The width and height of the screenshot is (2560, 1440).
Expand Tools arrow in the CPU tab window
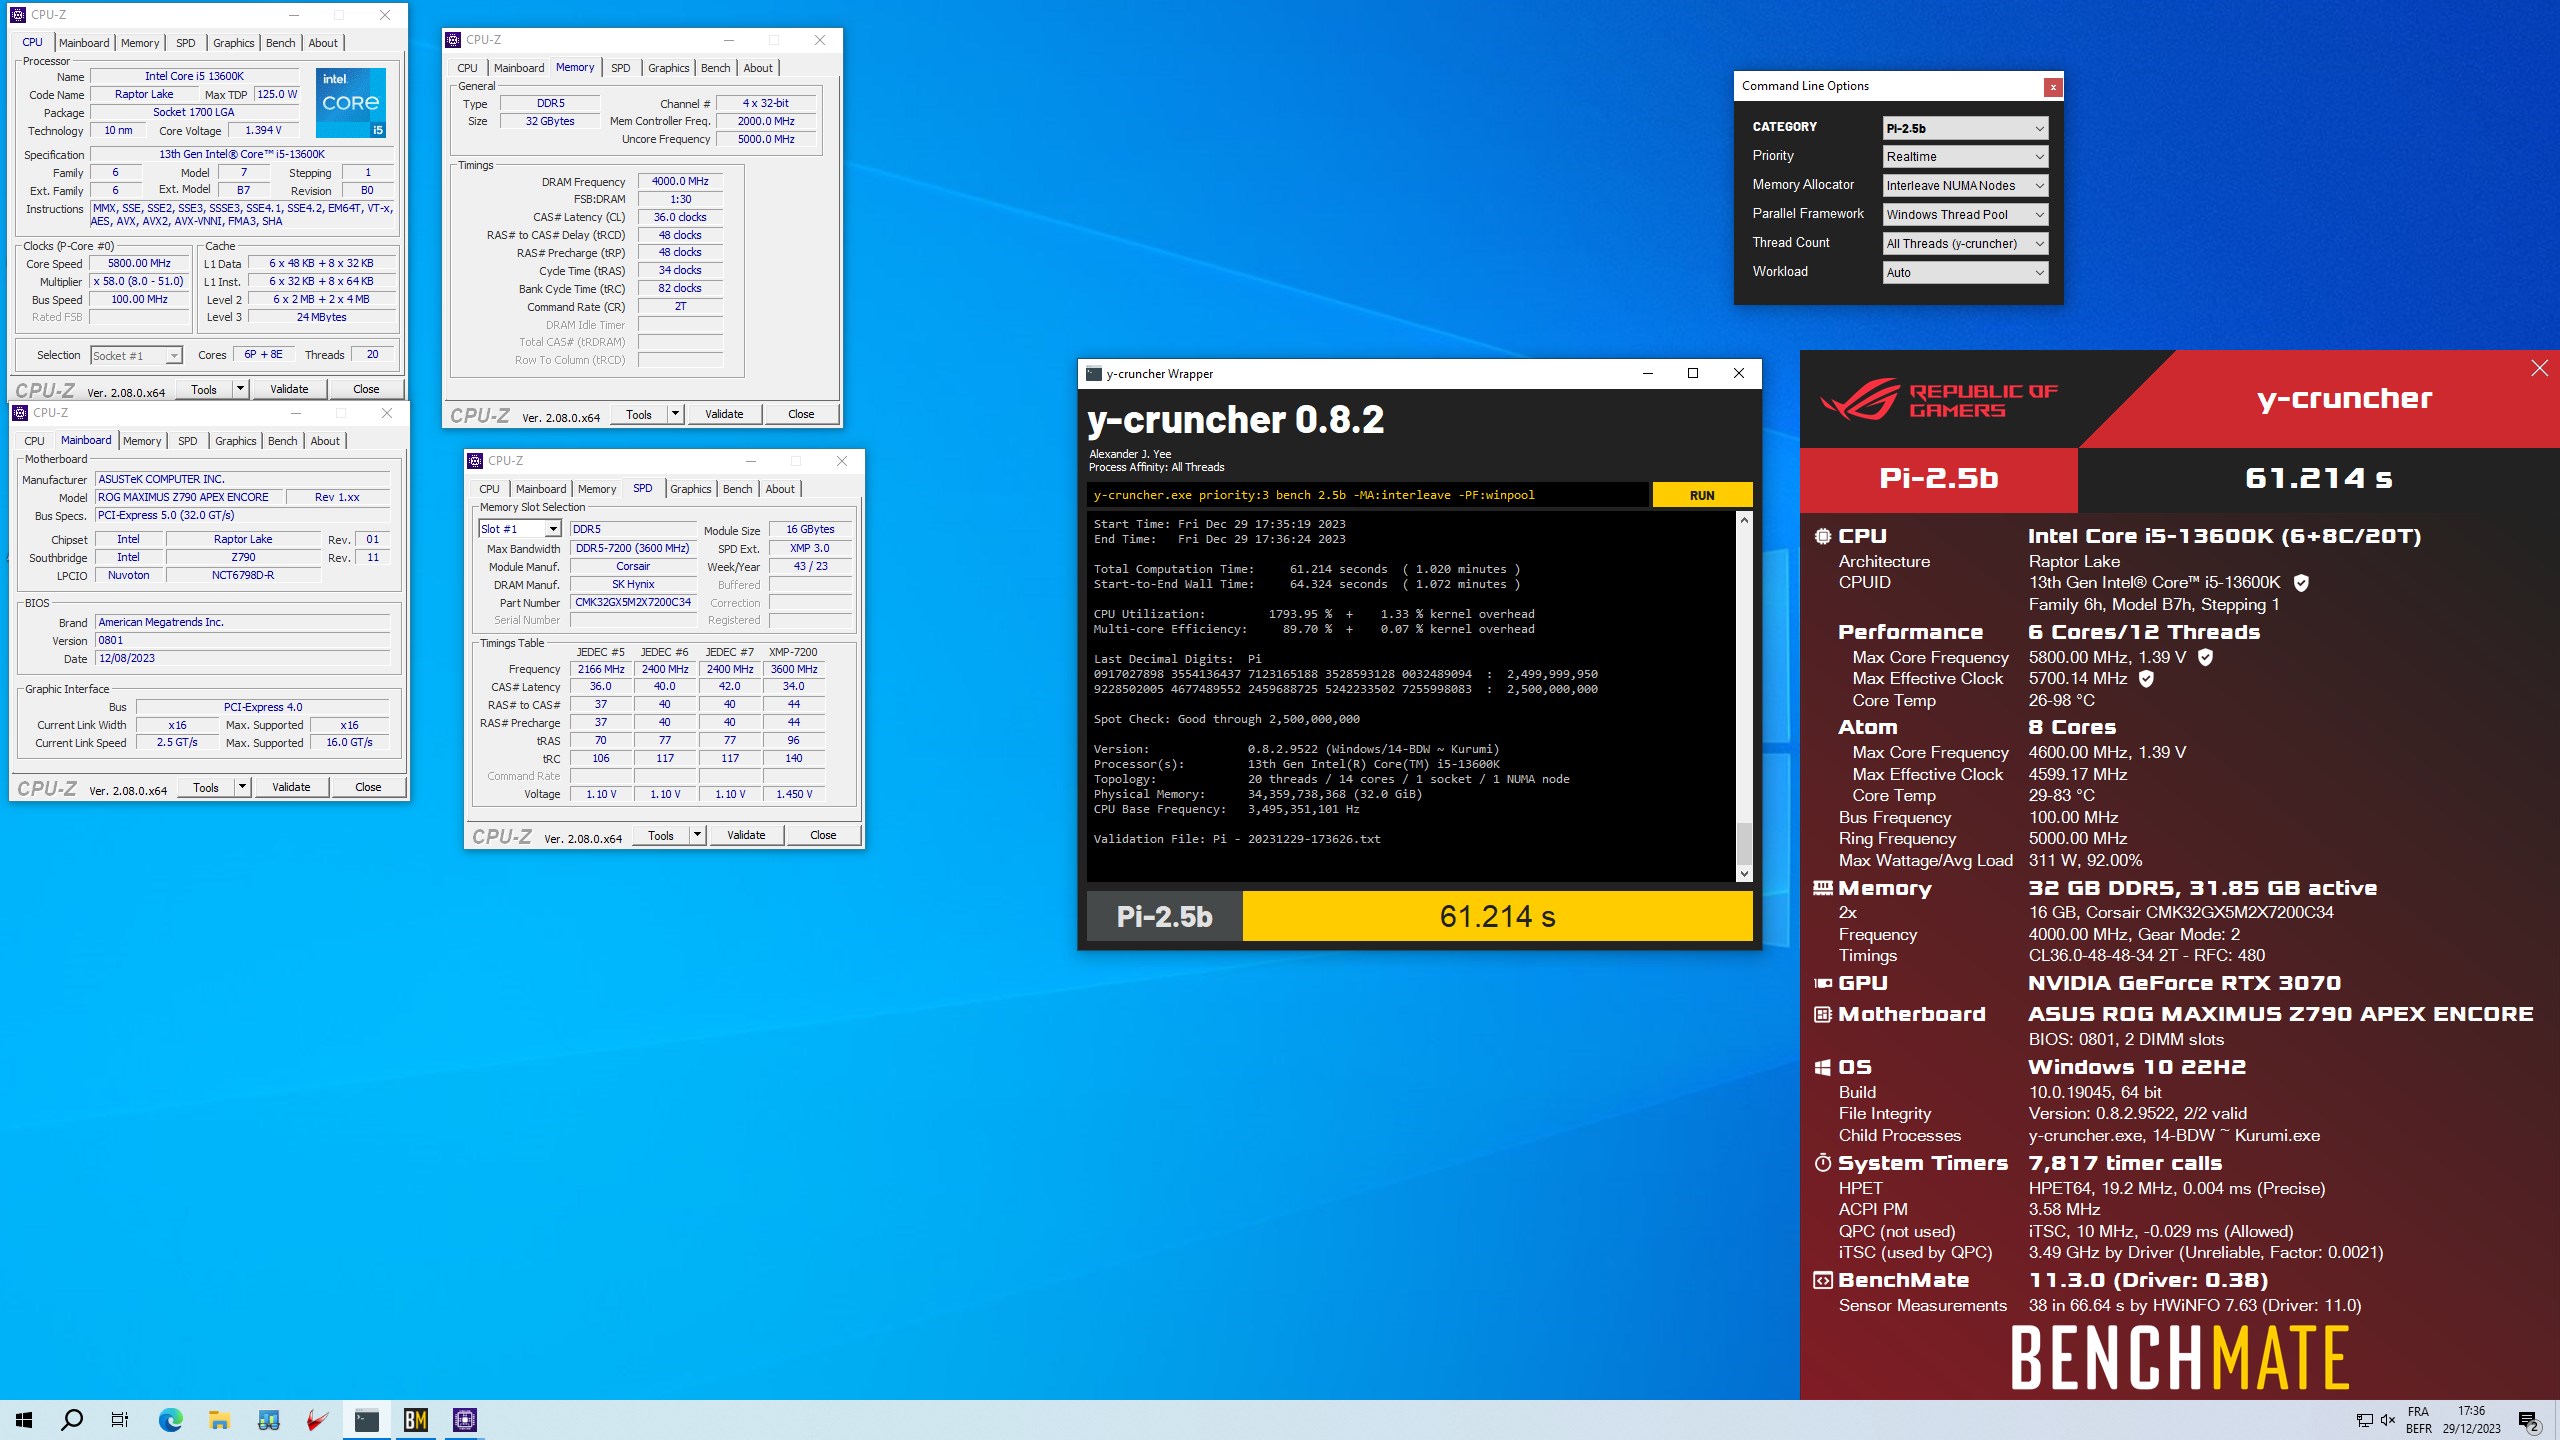point(240,389)
